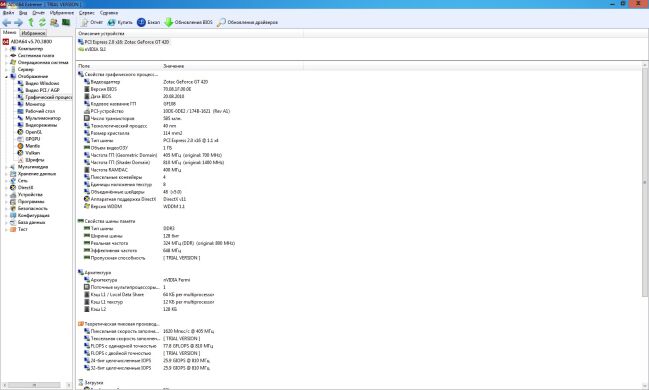Open the Отчёт report toolbar button
Image resolution: width=649 pixels, height=390 pixels.
92,22
